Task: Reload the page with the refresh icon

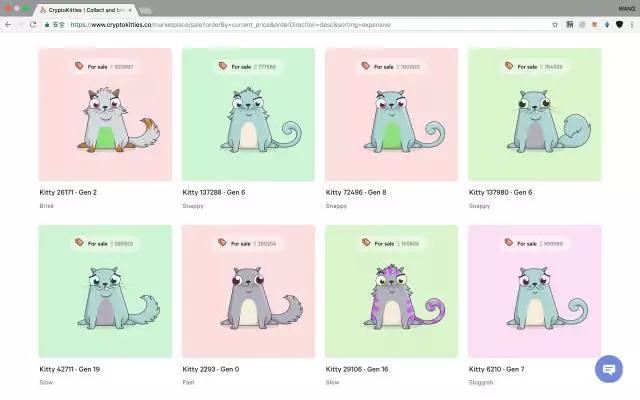Action: coord(33,24)
